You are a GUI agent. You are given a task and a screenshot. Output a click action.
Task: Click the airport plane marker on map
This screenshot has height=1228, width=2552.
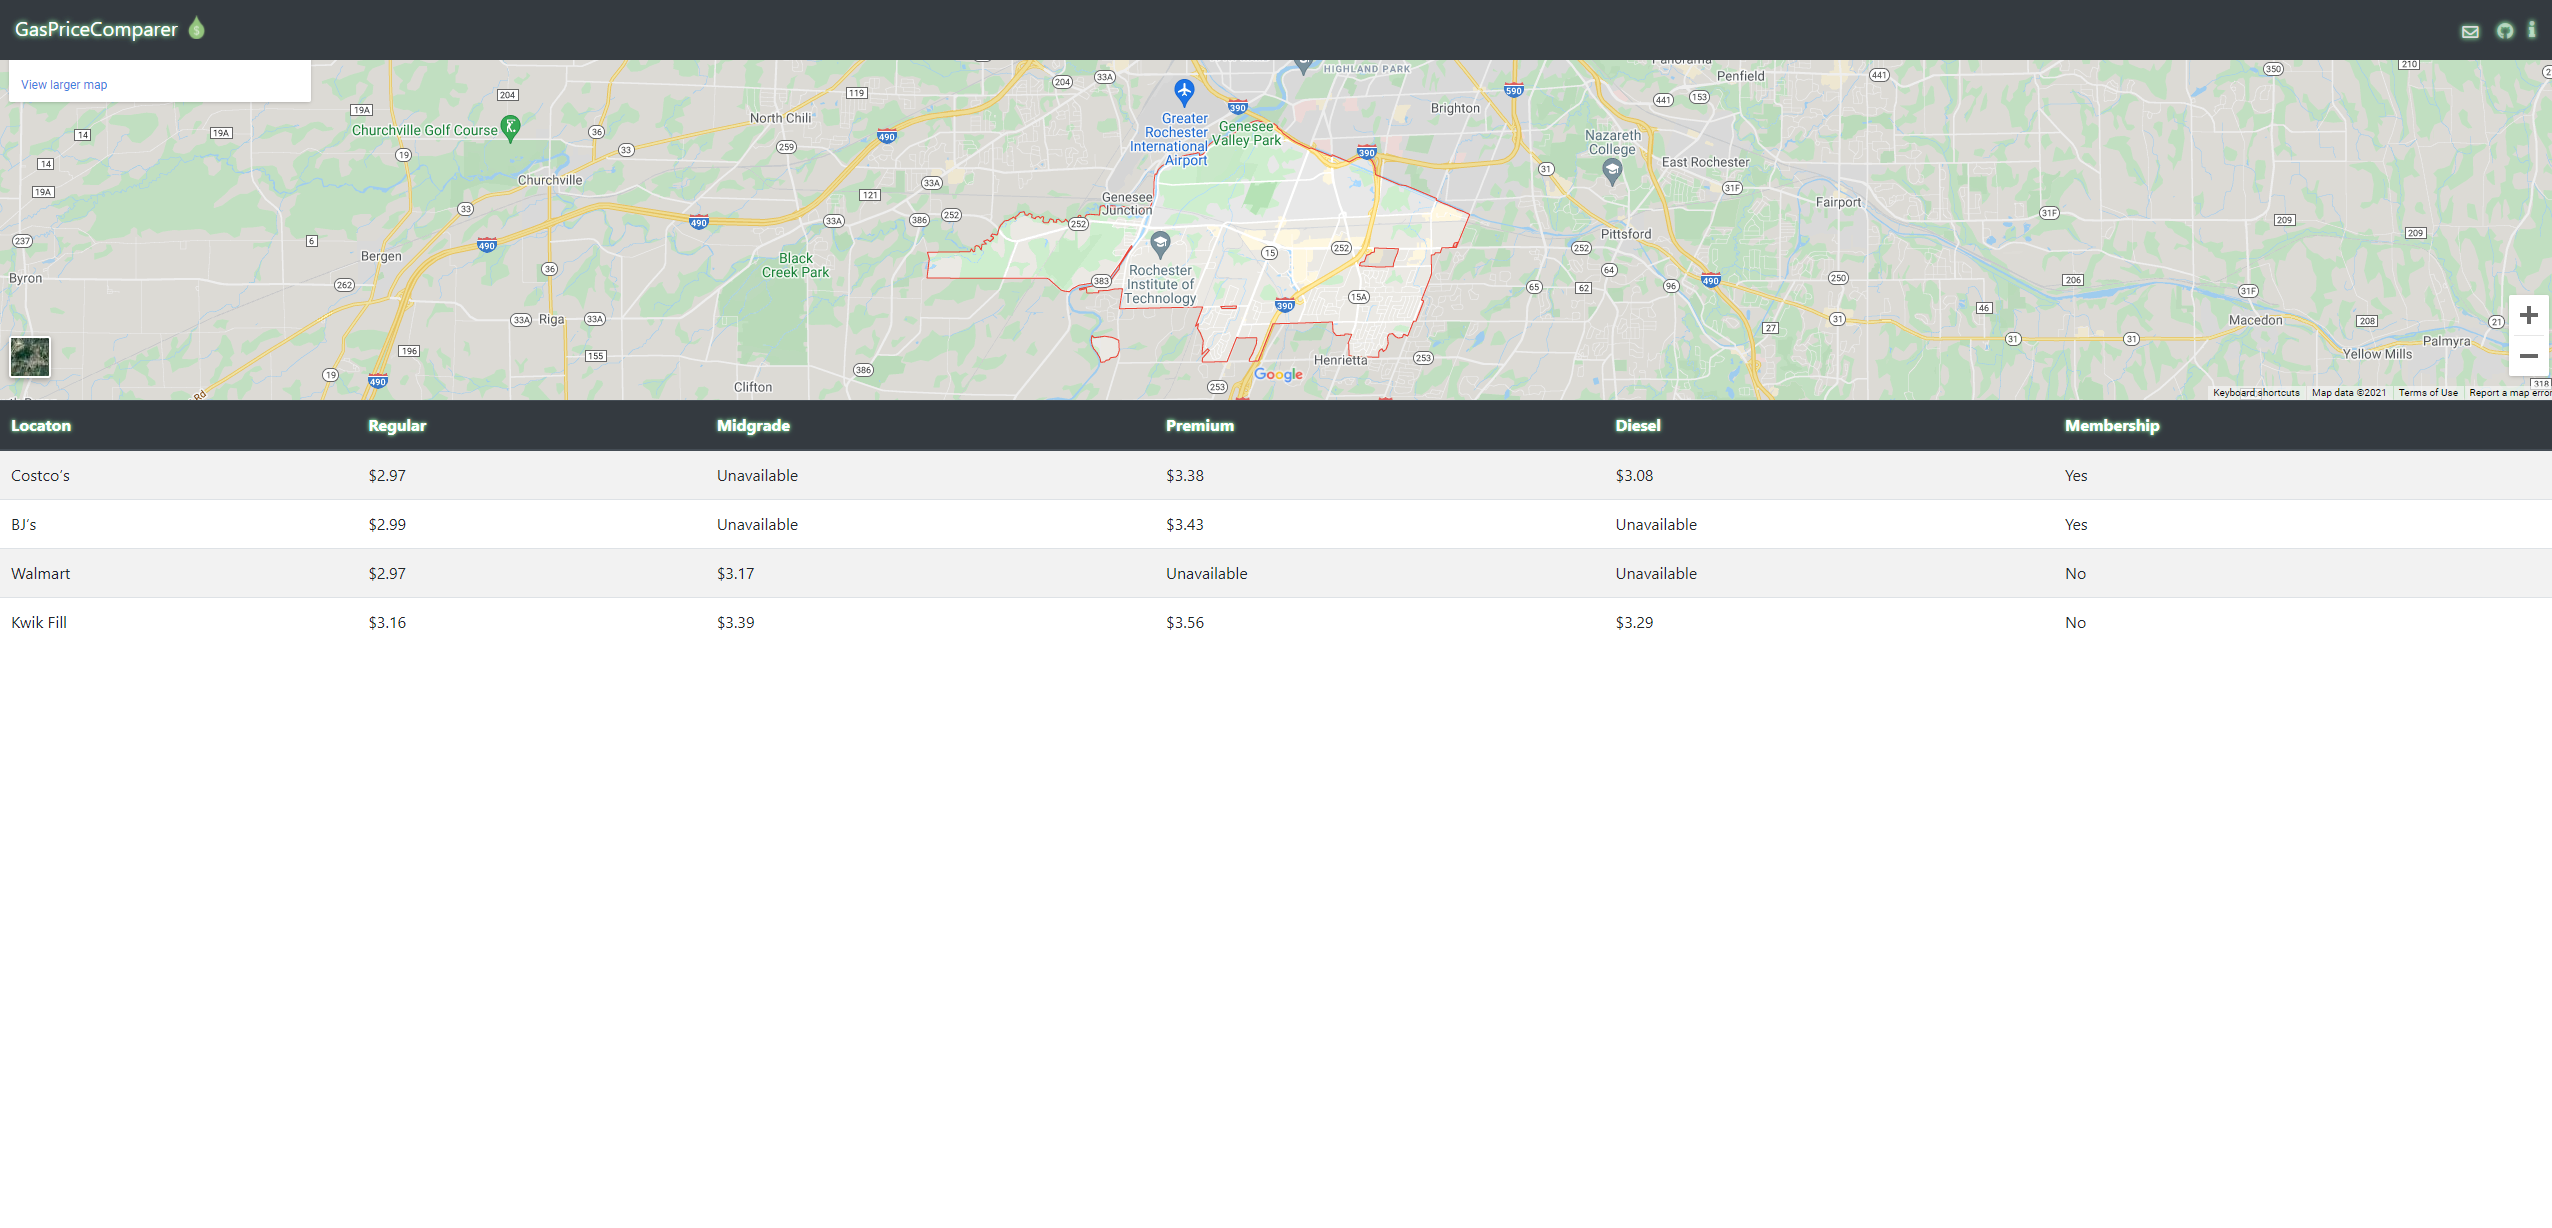click(1184, 92)
